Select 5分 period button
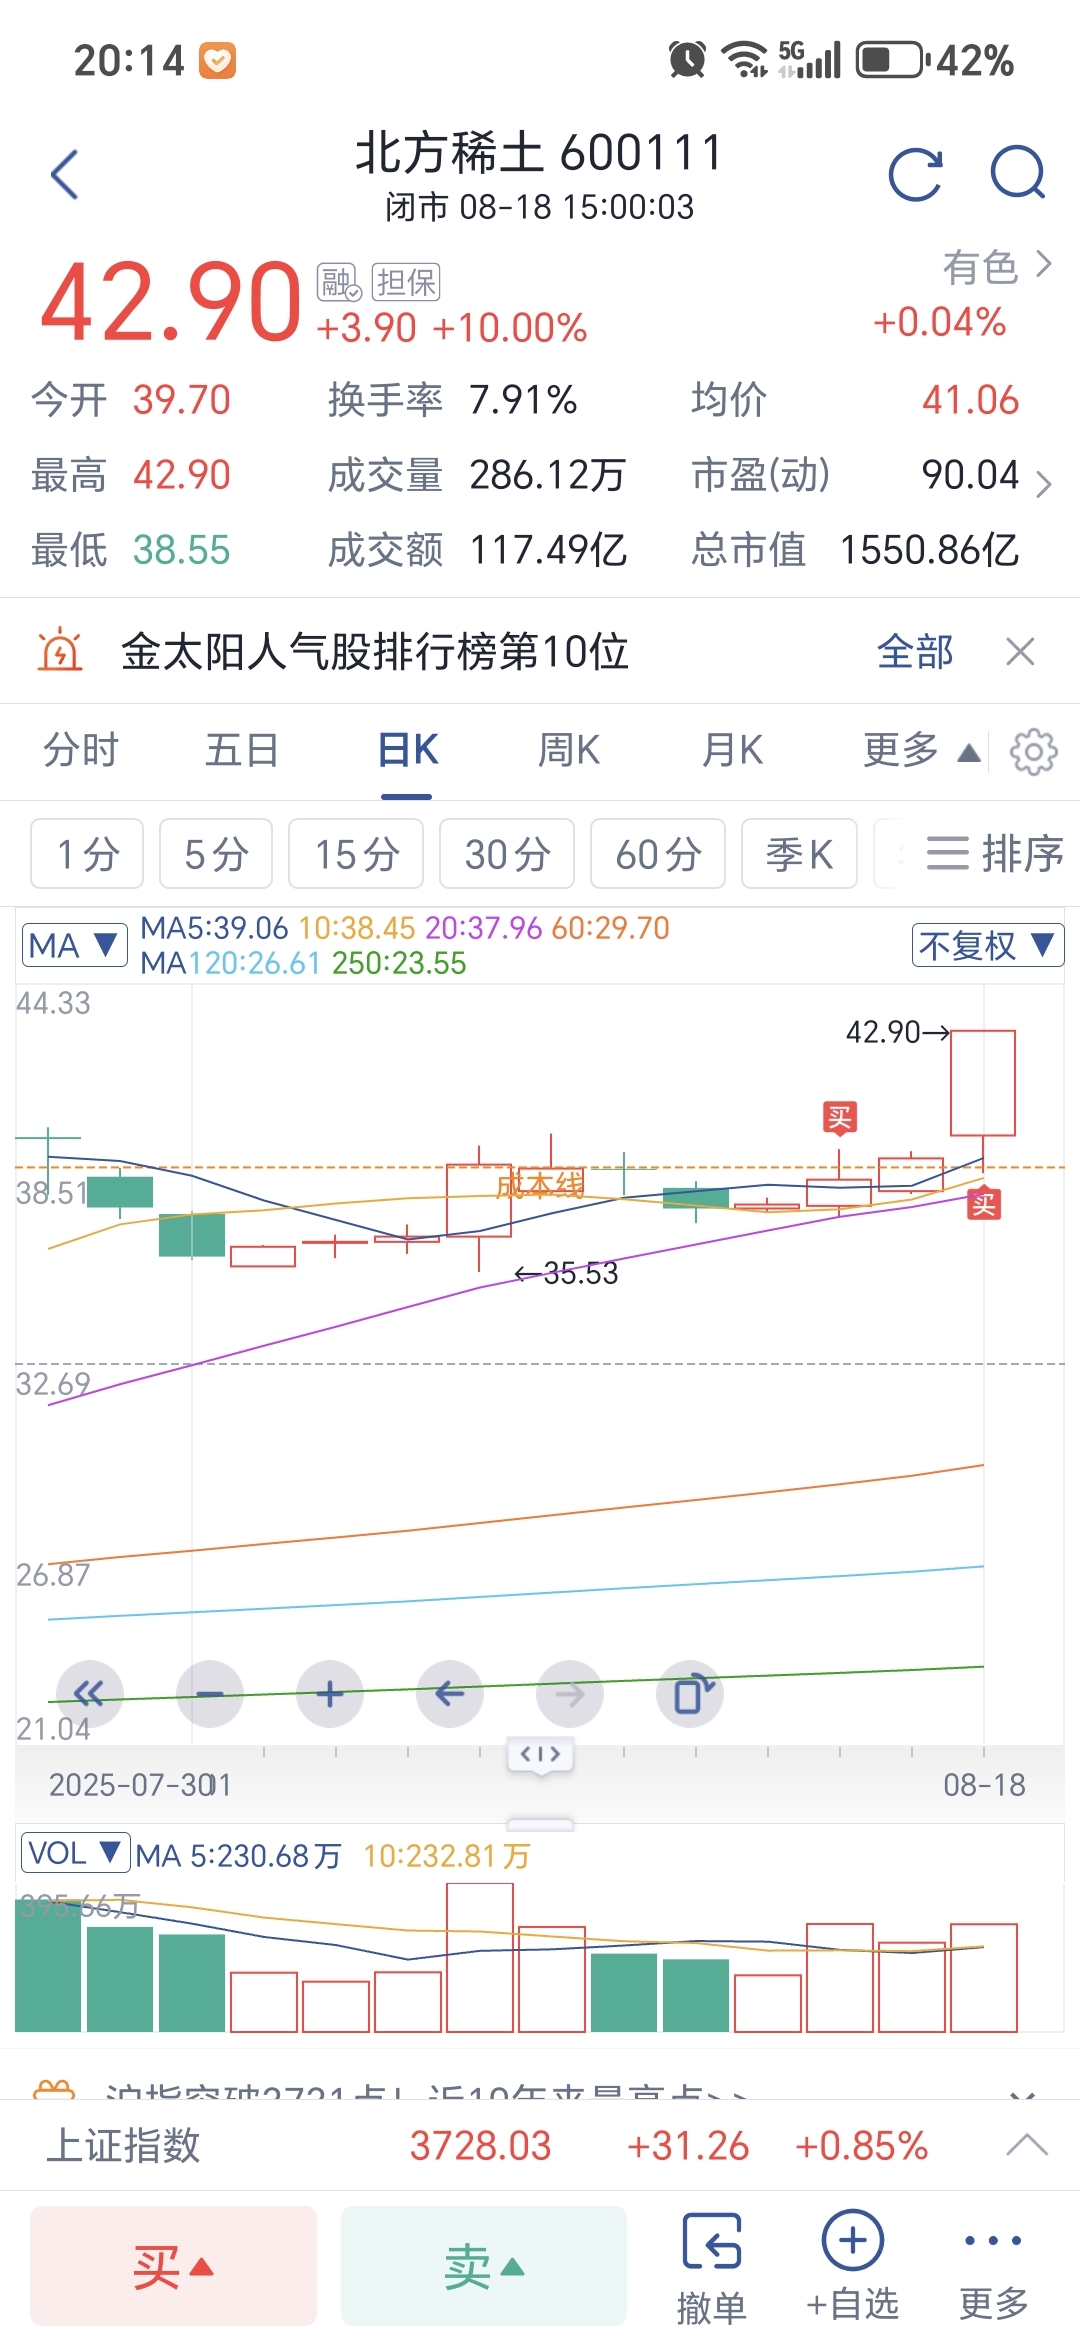Screen dimensions: 1080x2340 pos(216,854)
